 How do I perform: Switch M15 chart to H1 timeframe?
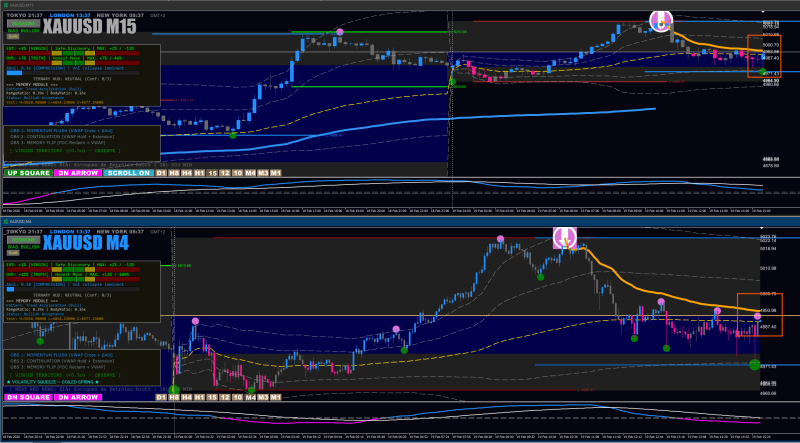pos(199,173)
